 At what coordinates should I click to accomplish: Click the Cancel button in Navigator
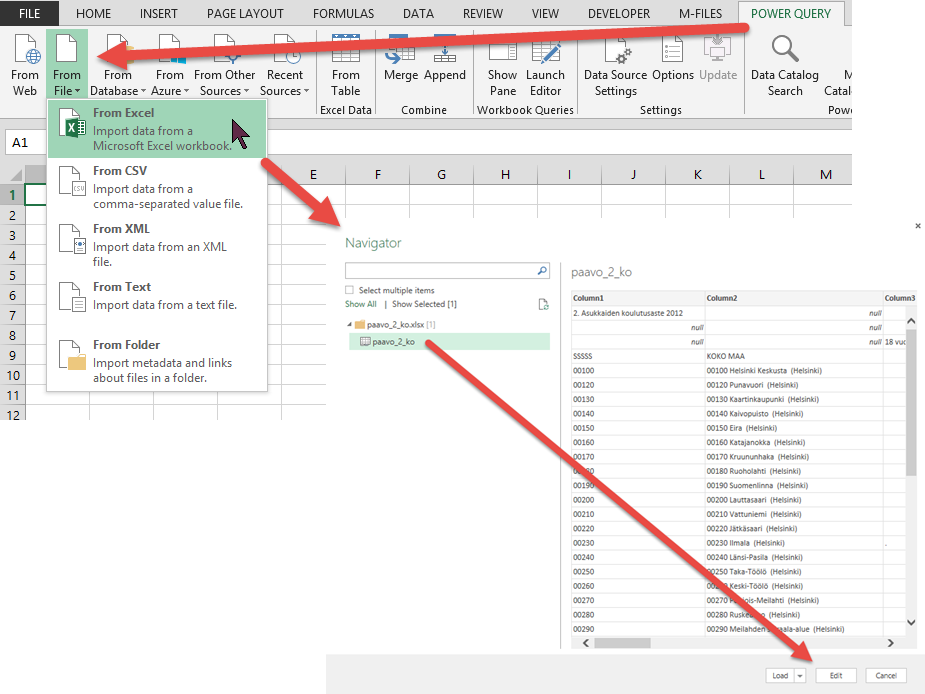tap(886, 676)
